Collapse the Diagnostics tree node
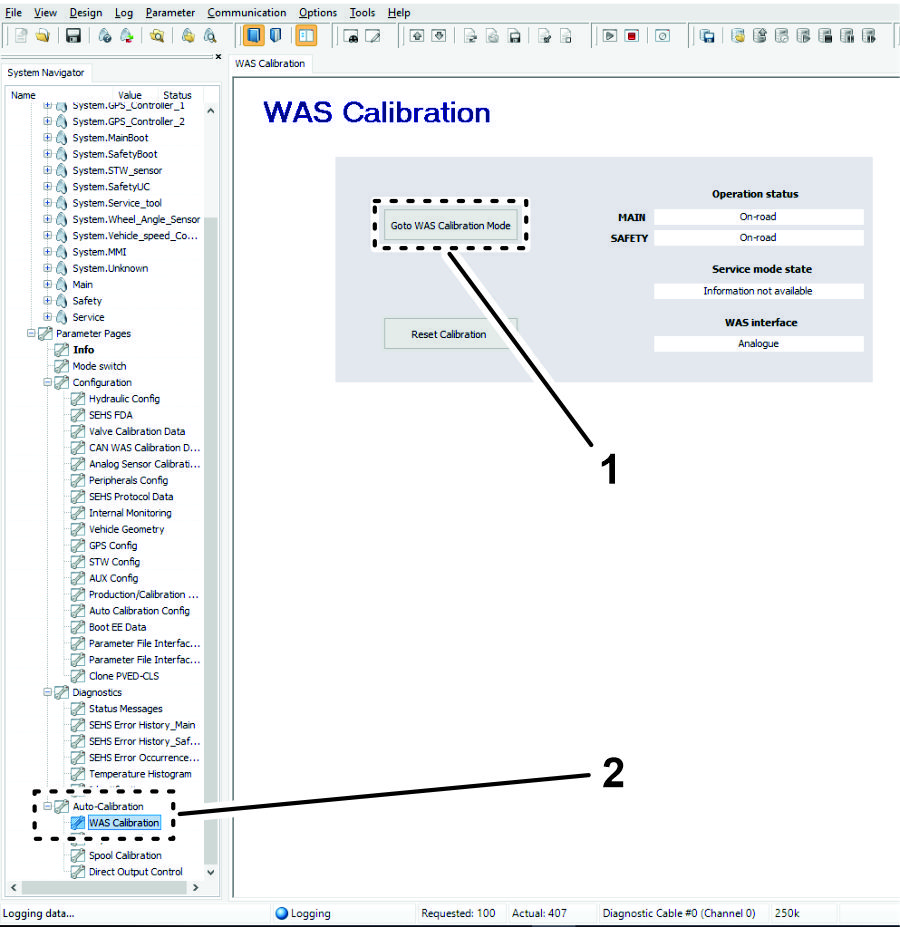 click(47, 692)
